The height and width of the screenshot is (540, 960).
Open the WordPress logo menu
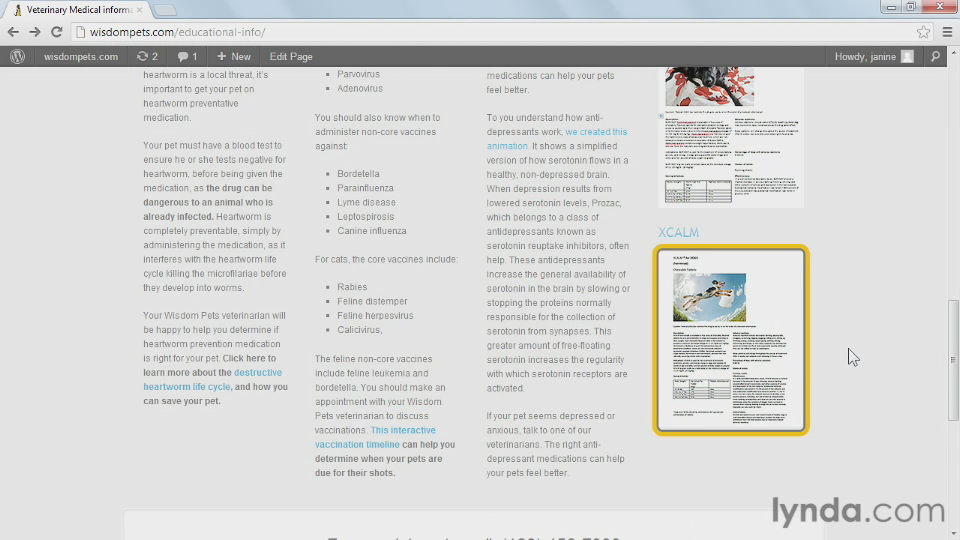tap(17, 57)
